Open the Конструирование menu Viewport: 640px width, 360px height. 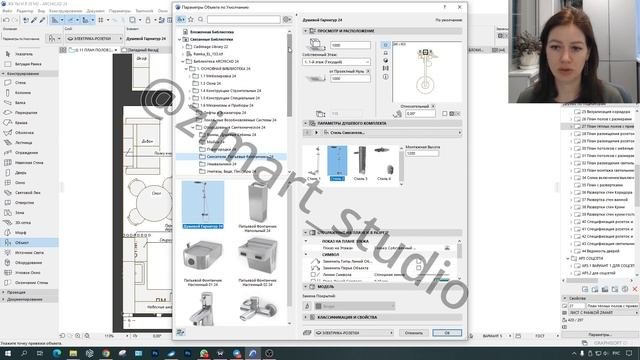(65, 11)
